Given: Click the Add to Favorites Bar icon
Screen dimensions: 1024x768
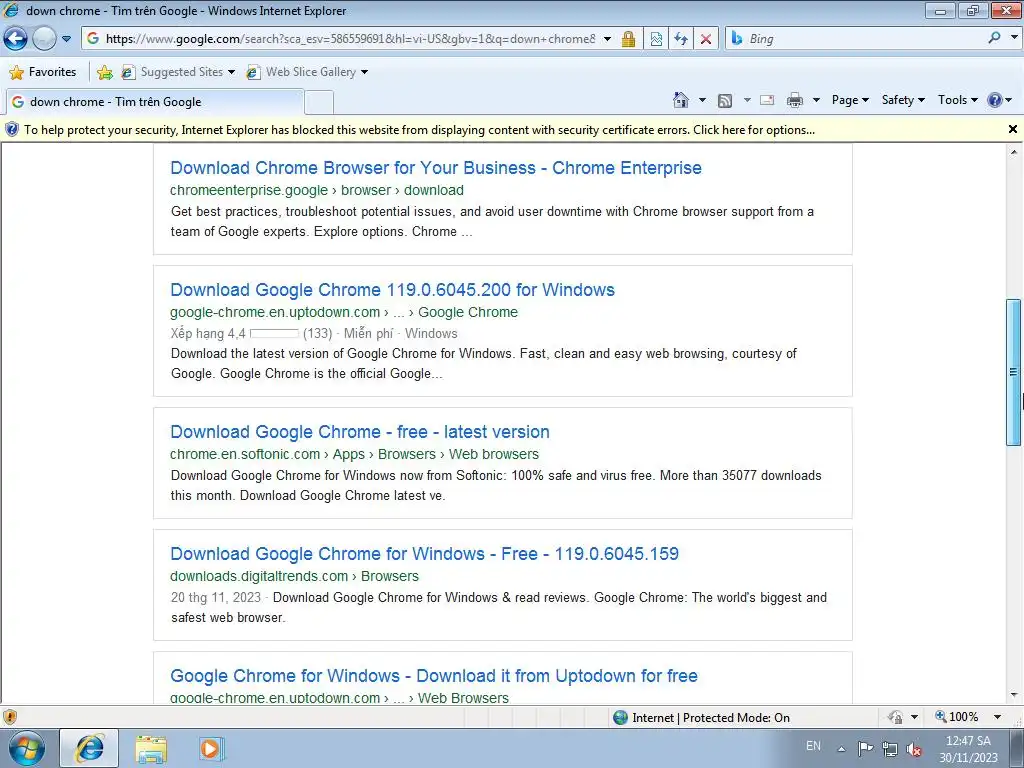Looking at the screenshot, I should pos(104,72).
